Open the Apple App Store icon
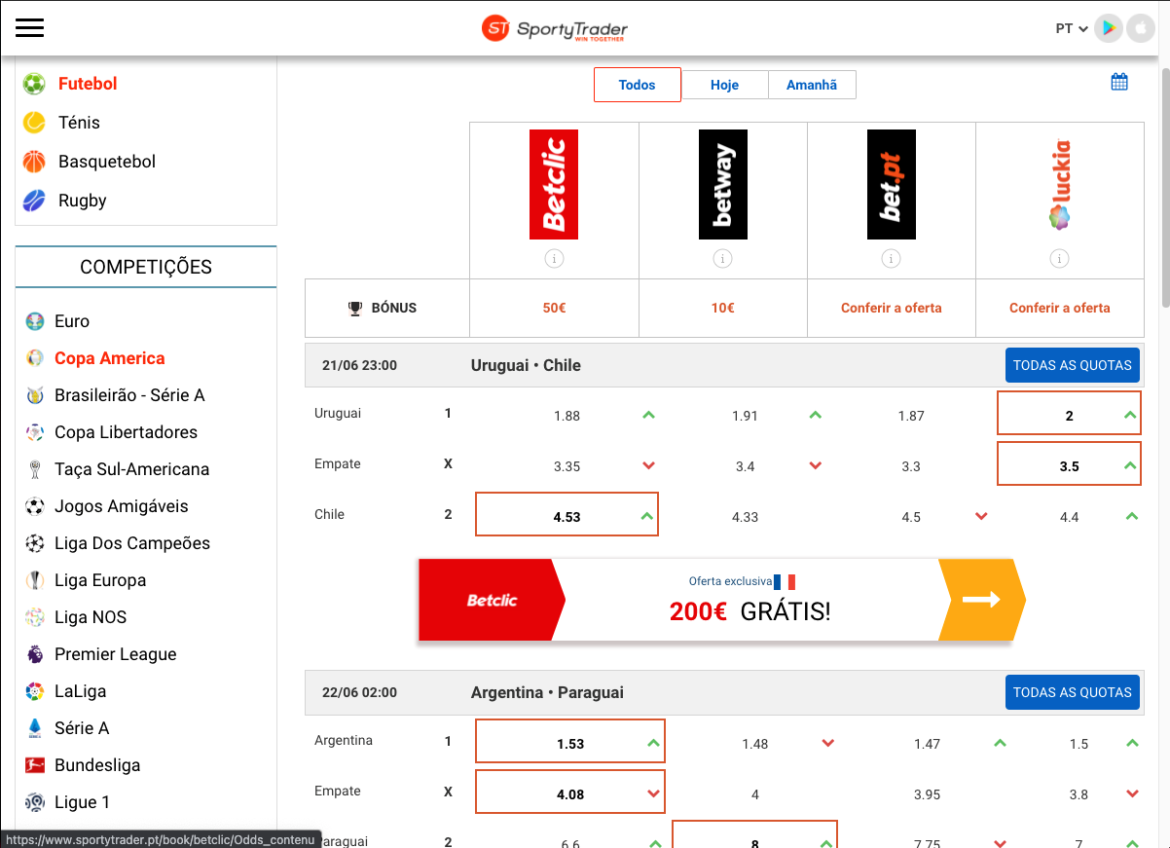The image size is (1170, 848). [1140, 28]
